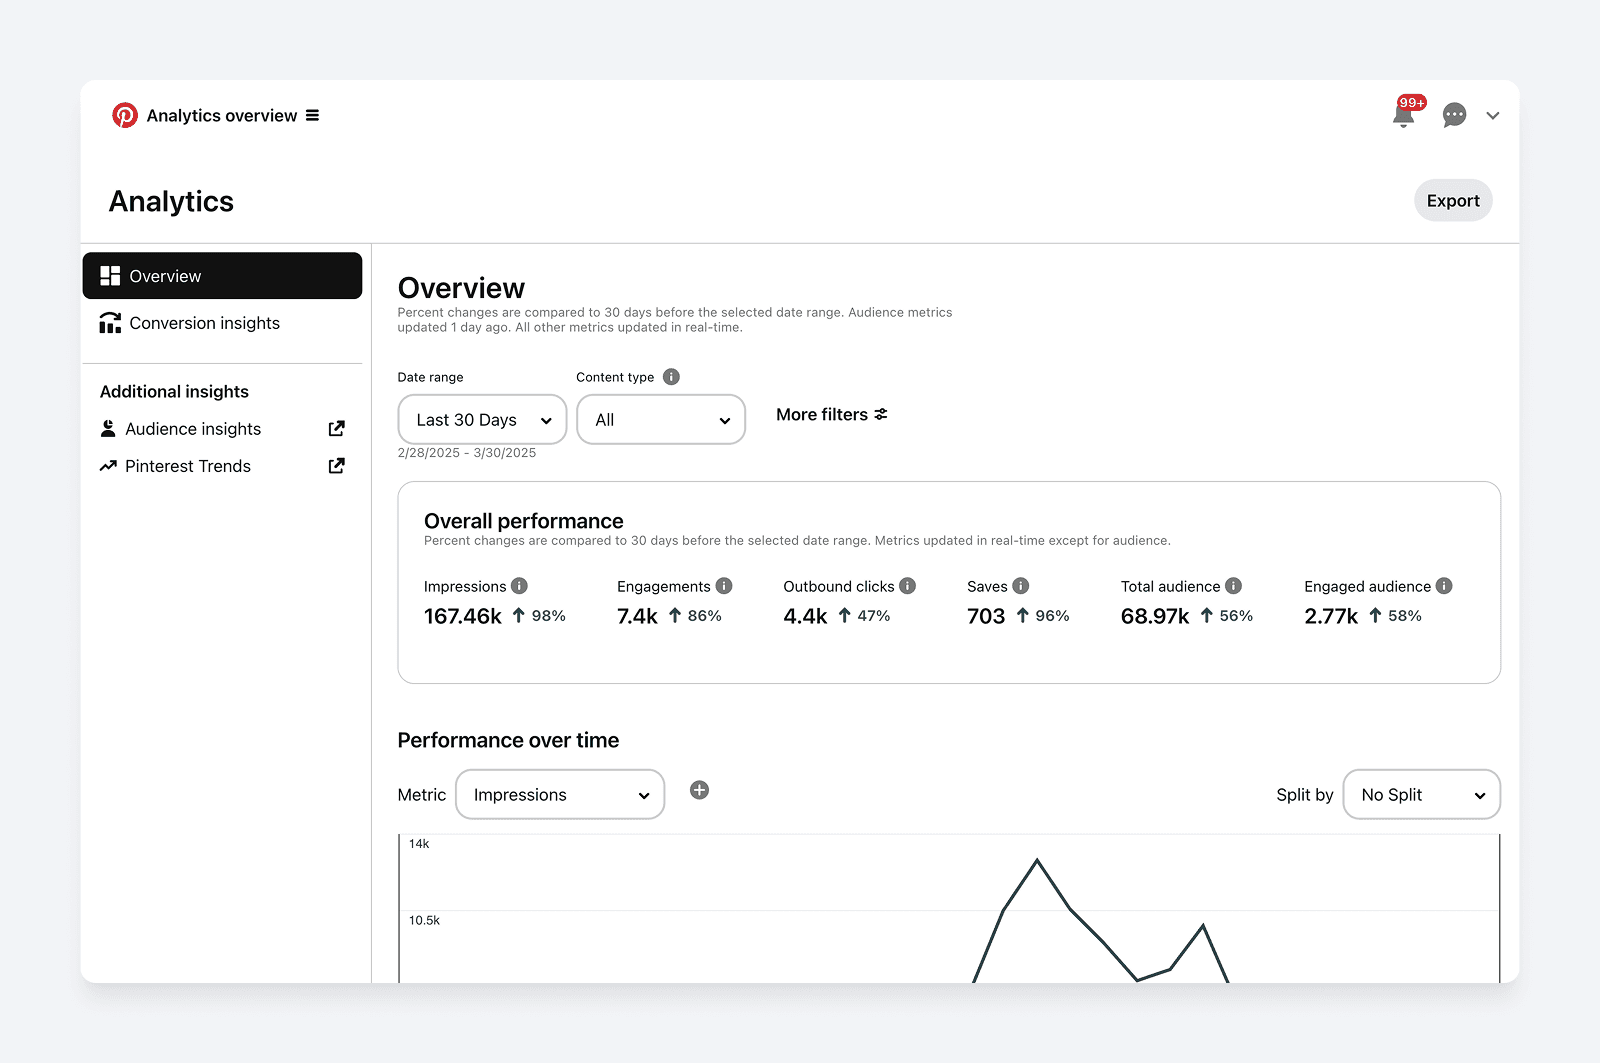The image size is (1600, 1063).
Task: Open Pinterest Trends link
Action: [x=188, y=466]
